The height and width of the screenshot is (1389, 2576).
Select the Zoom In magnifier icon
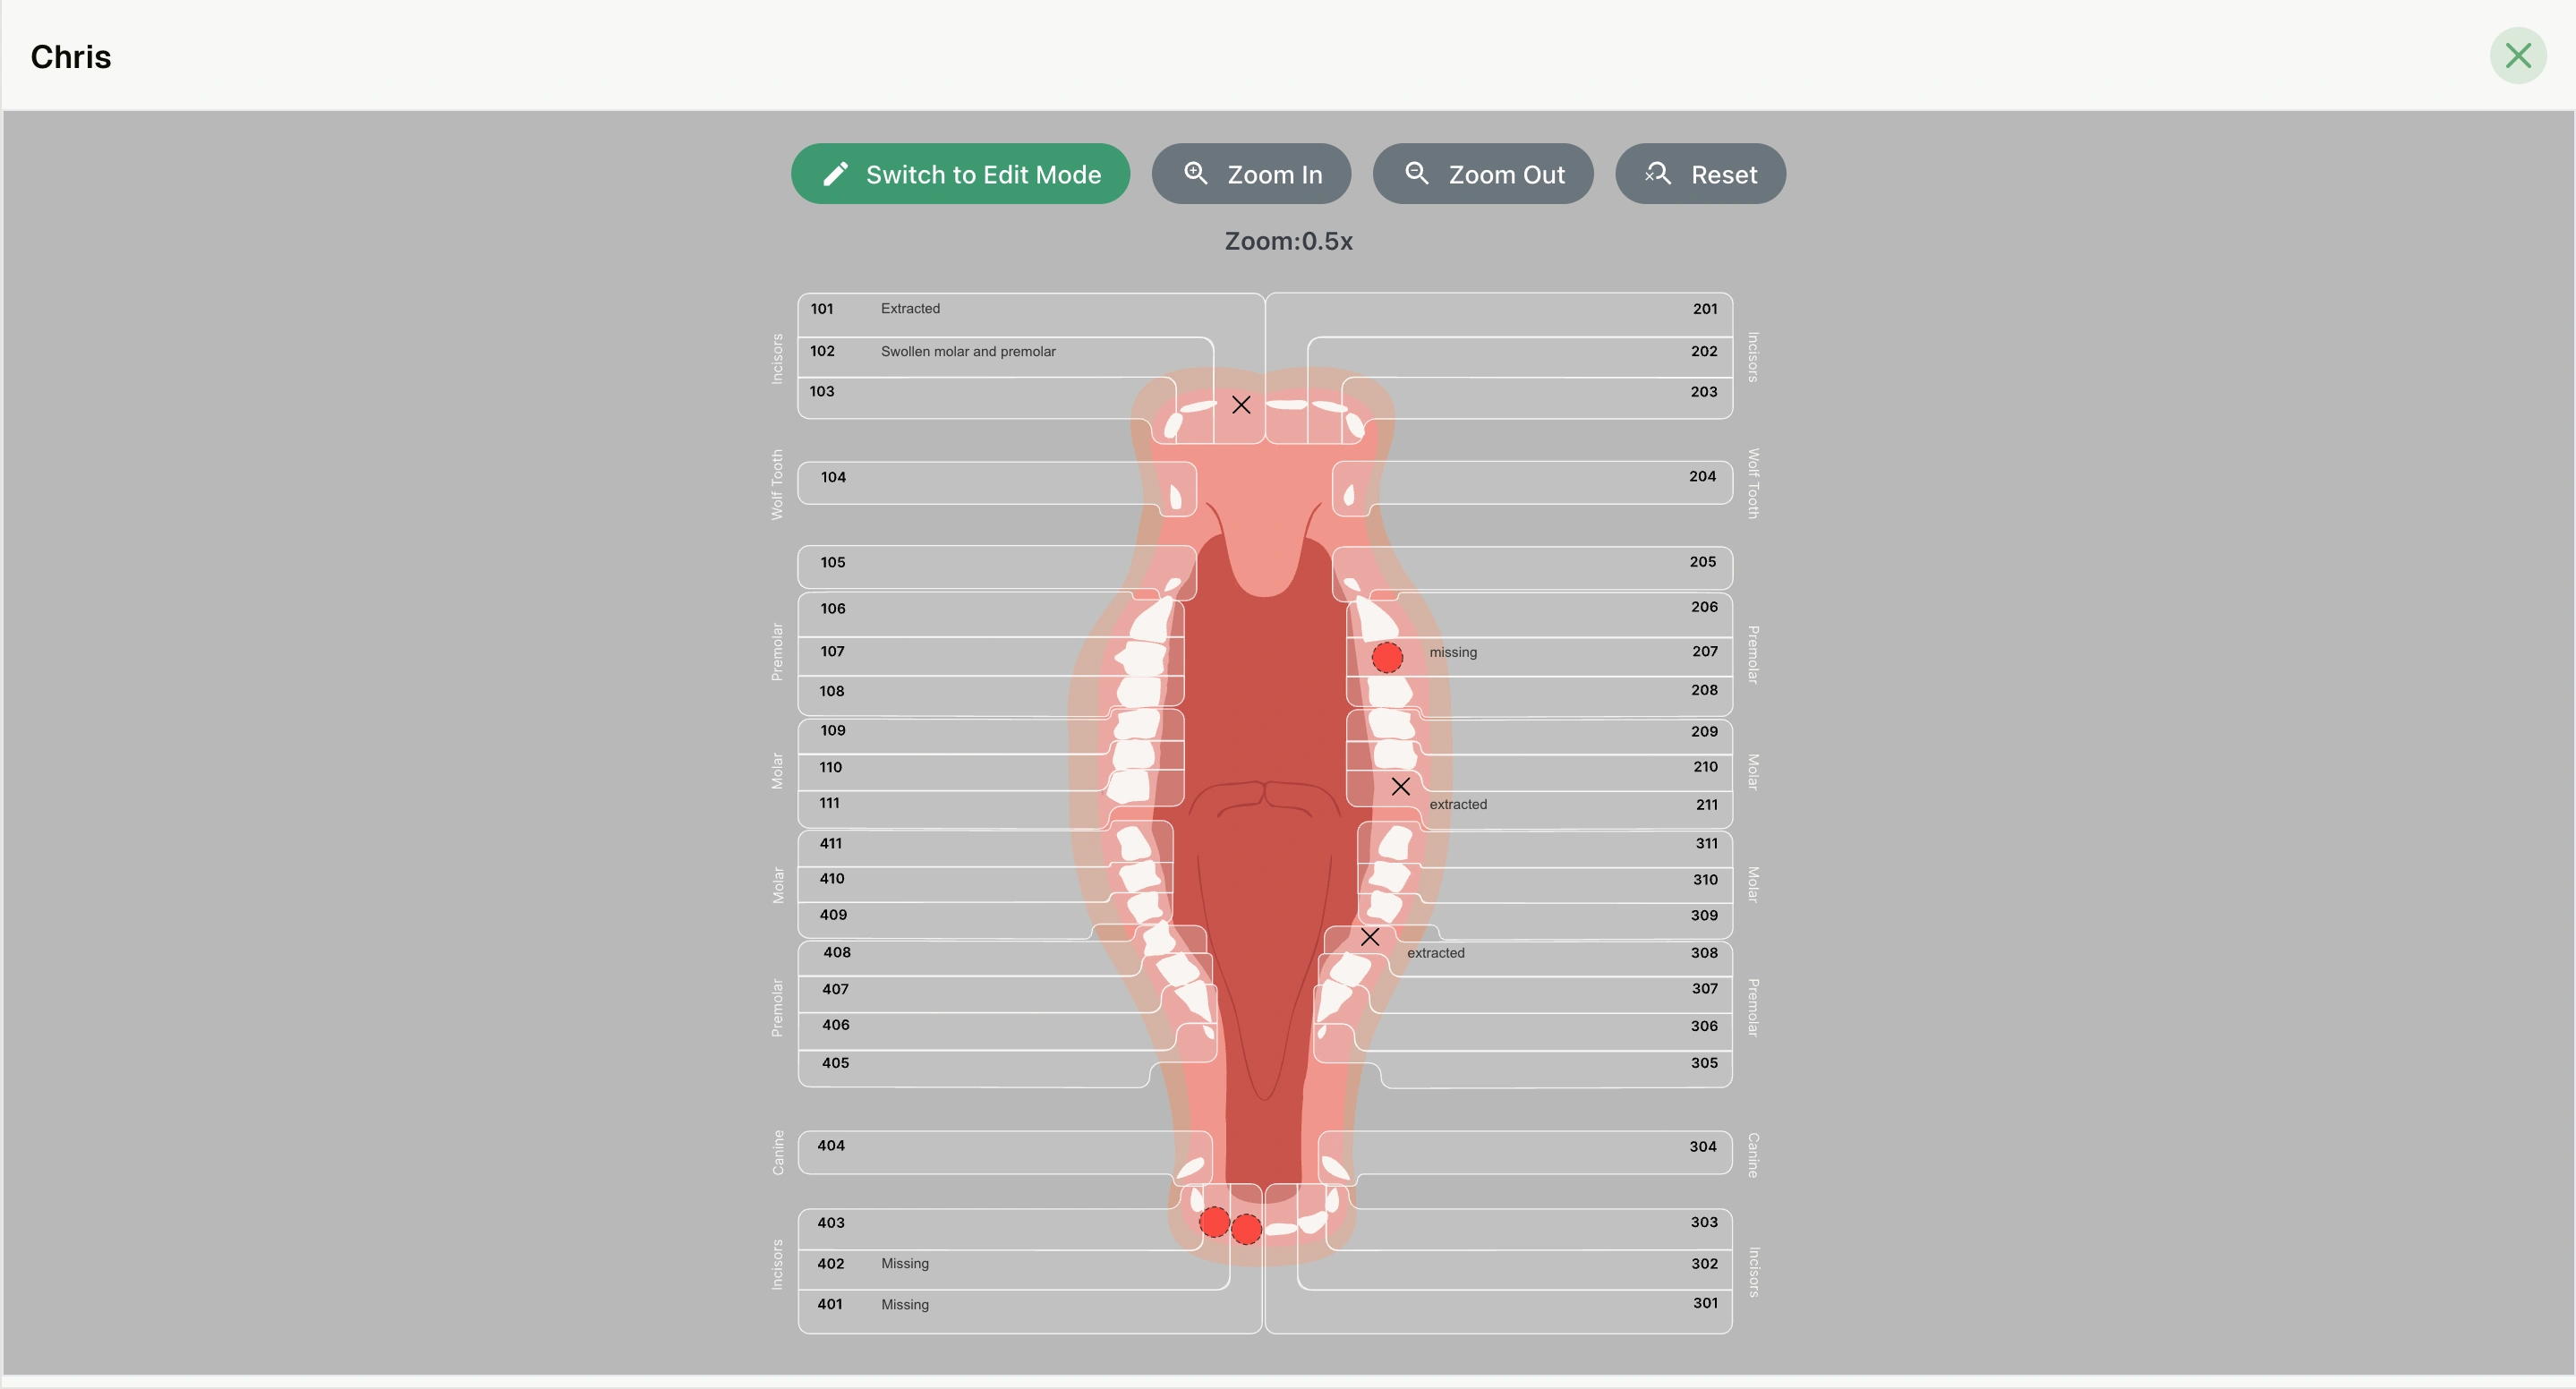pos(1196,173)
